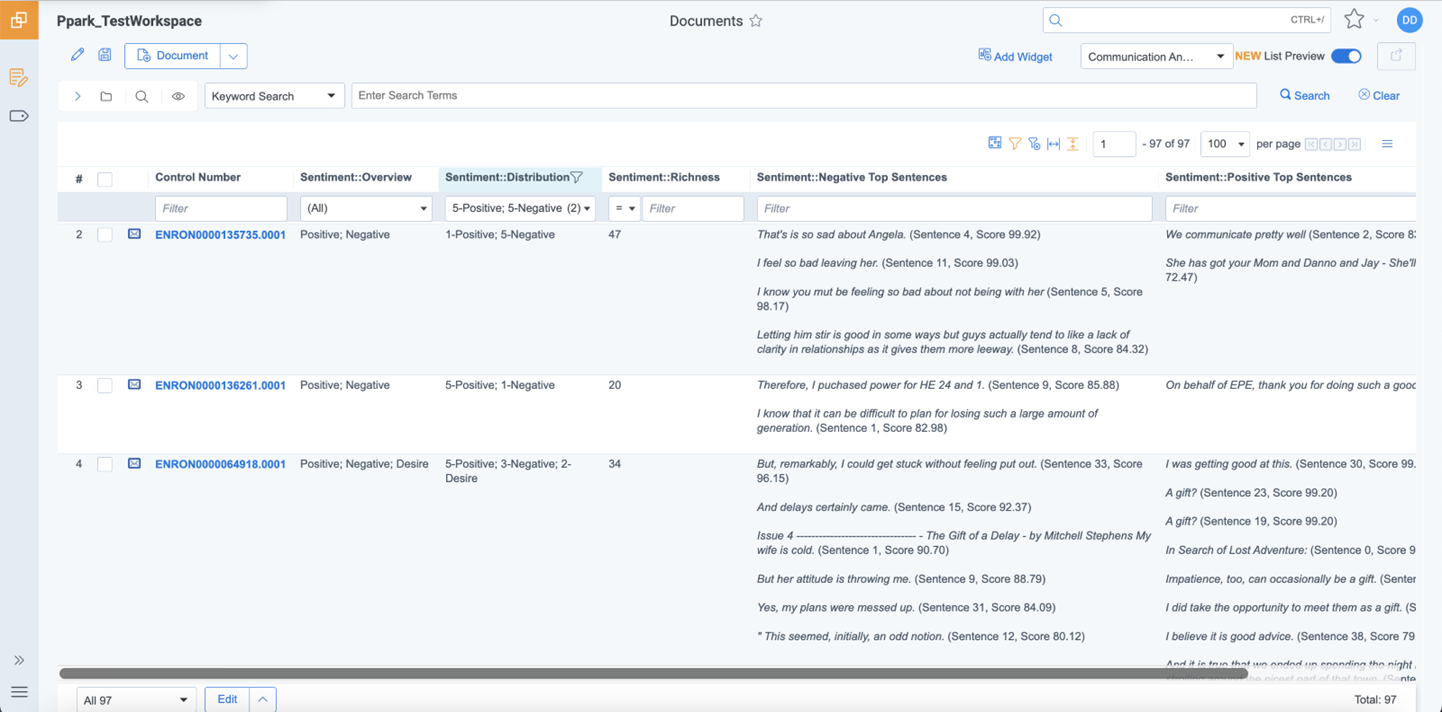Expand the 100 per page dropdown

pyautogui.click(x=1224, y=143)
